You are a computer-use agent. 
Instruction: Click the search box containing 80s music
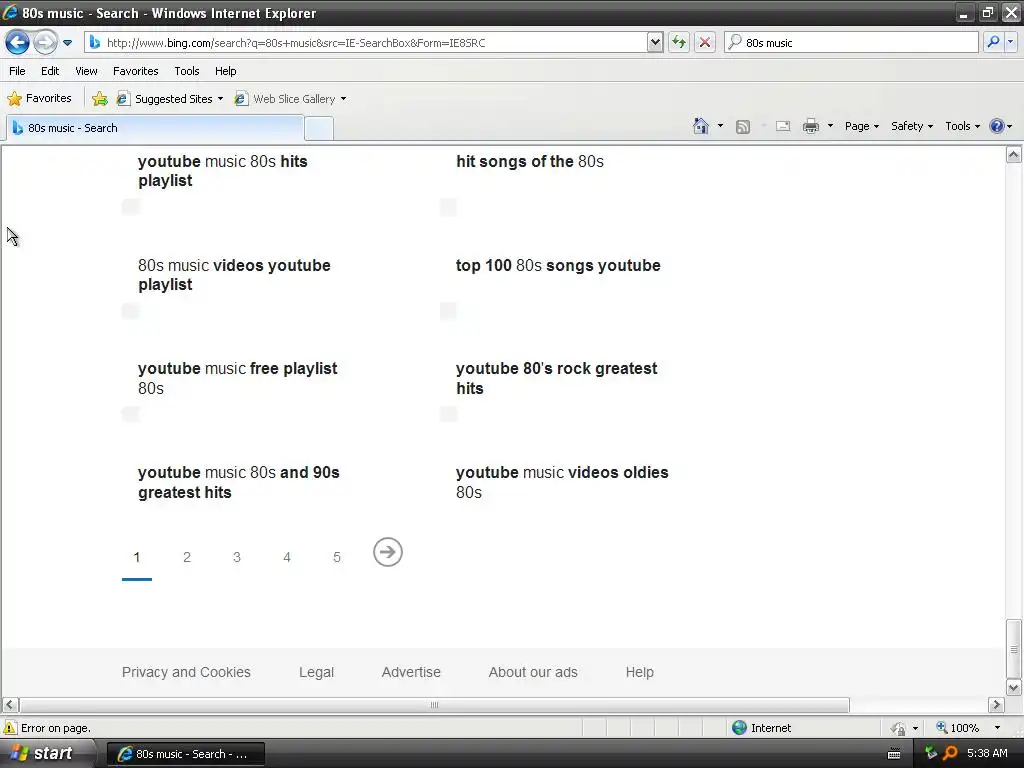pos(852,43)
